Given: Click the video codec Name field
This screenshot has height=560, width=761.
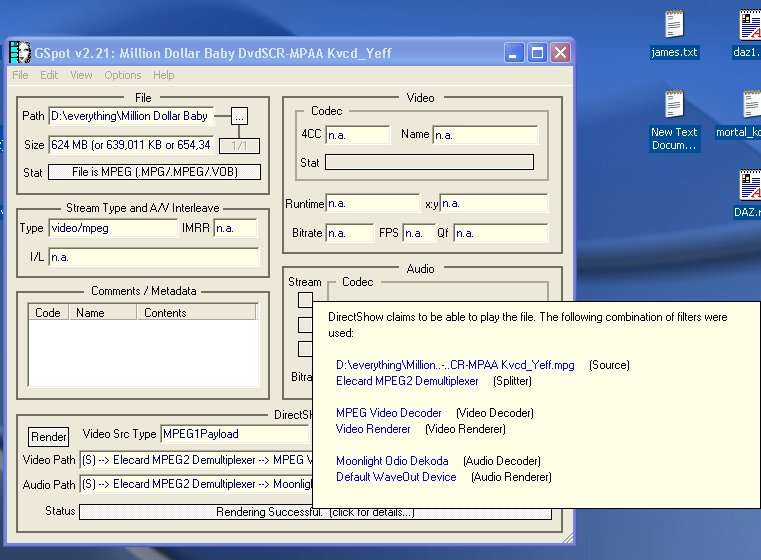Looking at the screenshot, I should pyautogui.click(x=485, y=135).
